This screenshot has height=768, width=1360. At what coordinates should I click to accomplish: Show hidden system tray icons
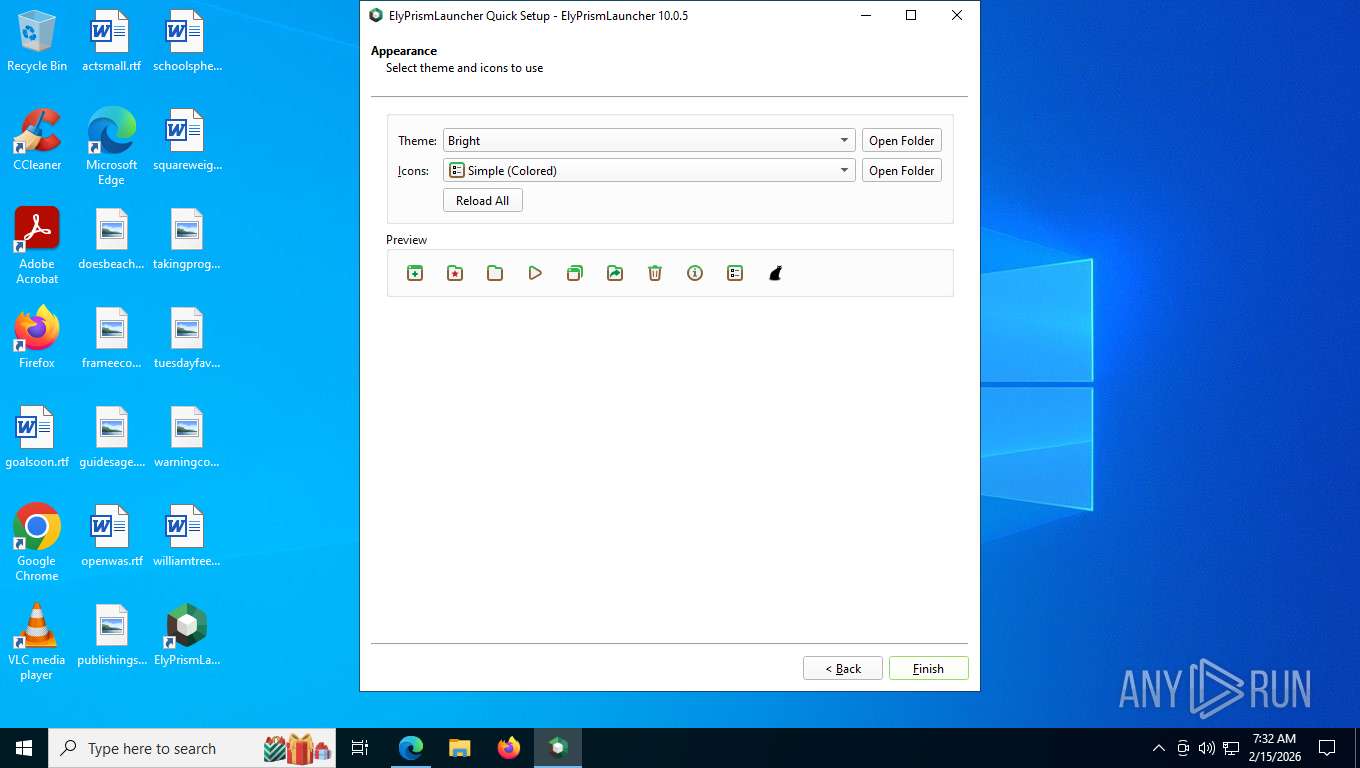[x=1159, y=748]
